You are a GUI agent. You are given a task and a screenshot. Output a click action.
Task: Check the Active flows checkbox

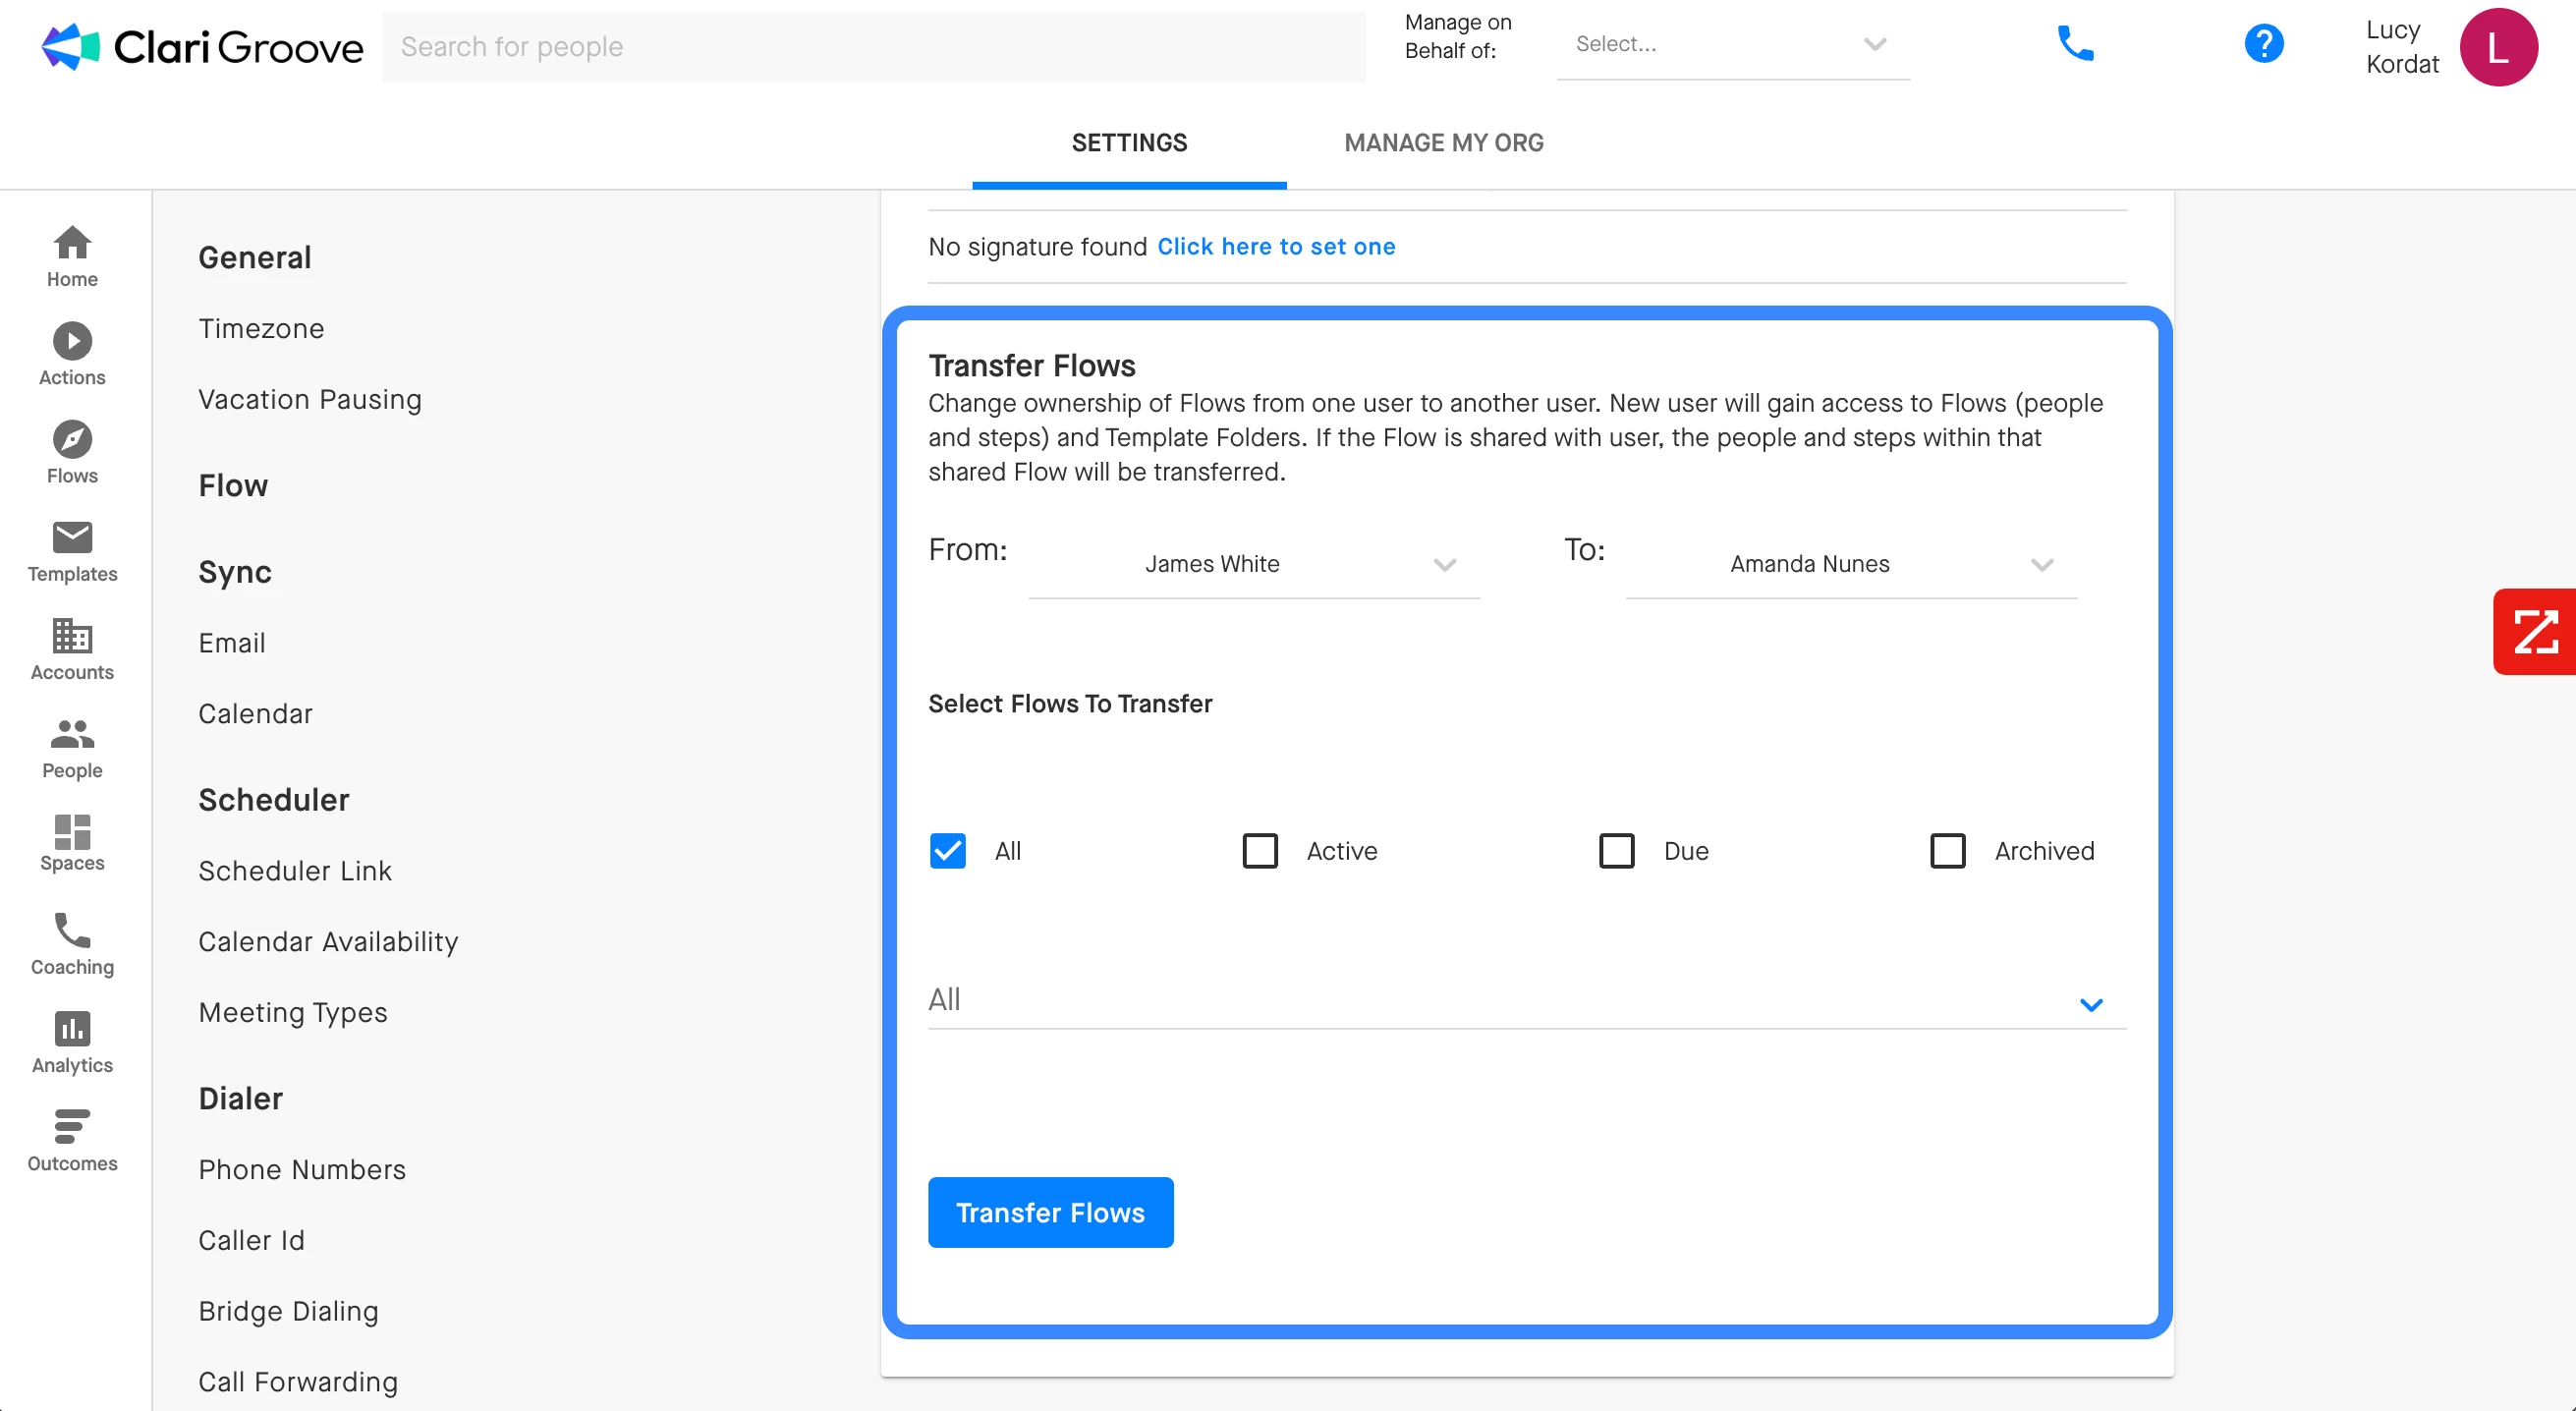[1259, 851]
